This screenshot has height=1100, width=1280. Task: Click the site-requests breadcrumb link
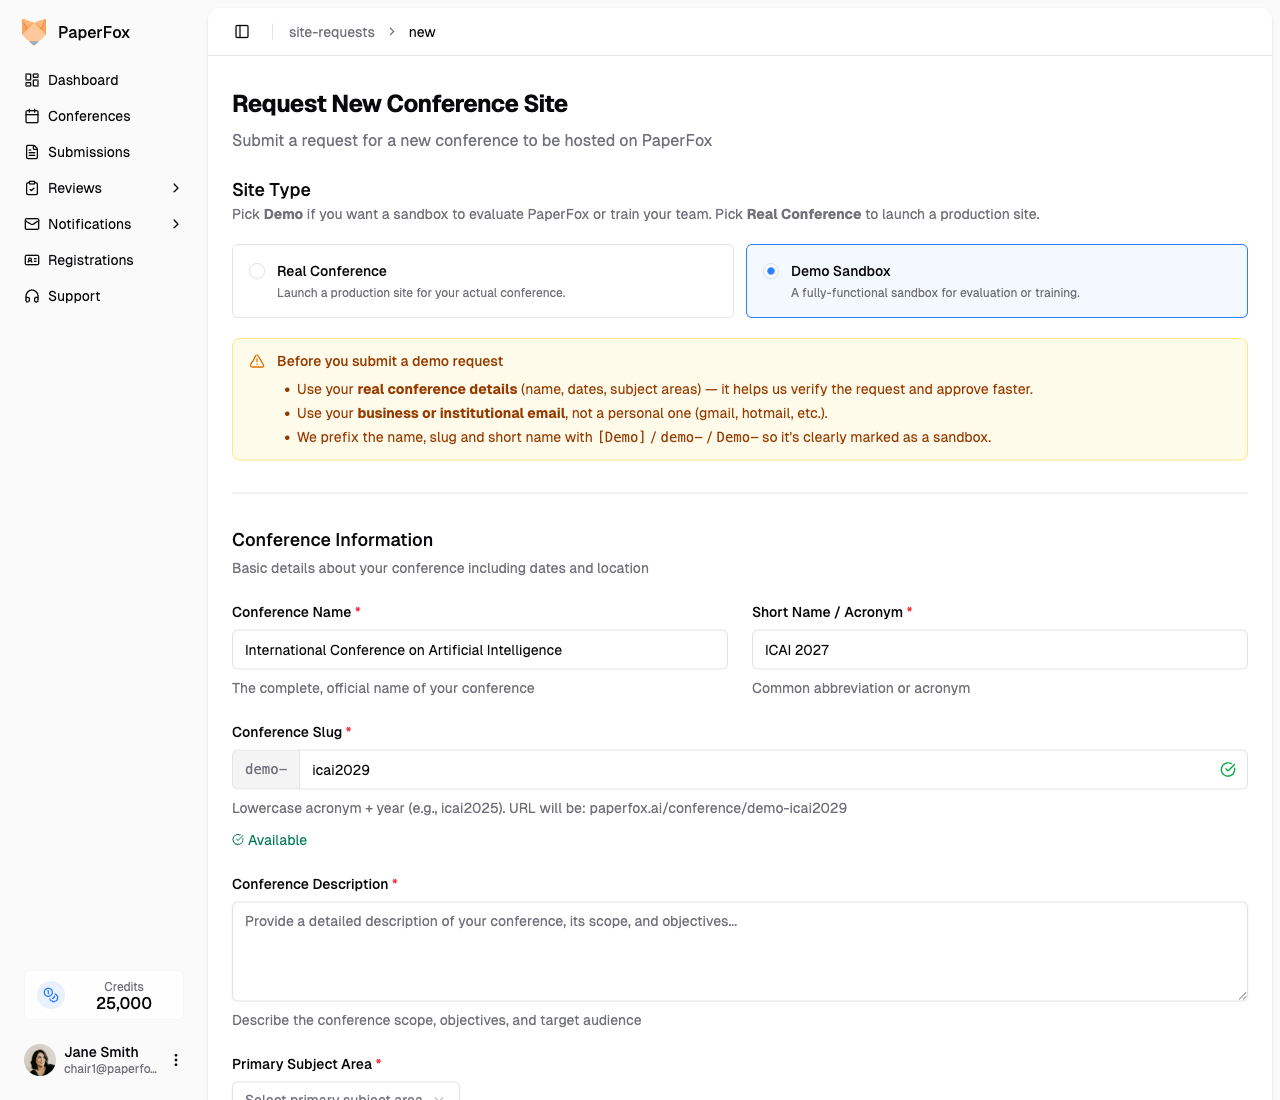[x=331, y=32]
